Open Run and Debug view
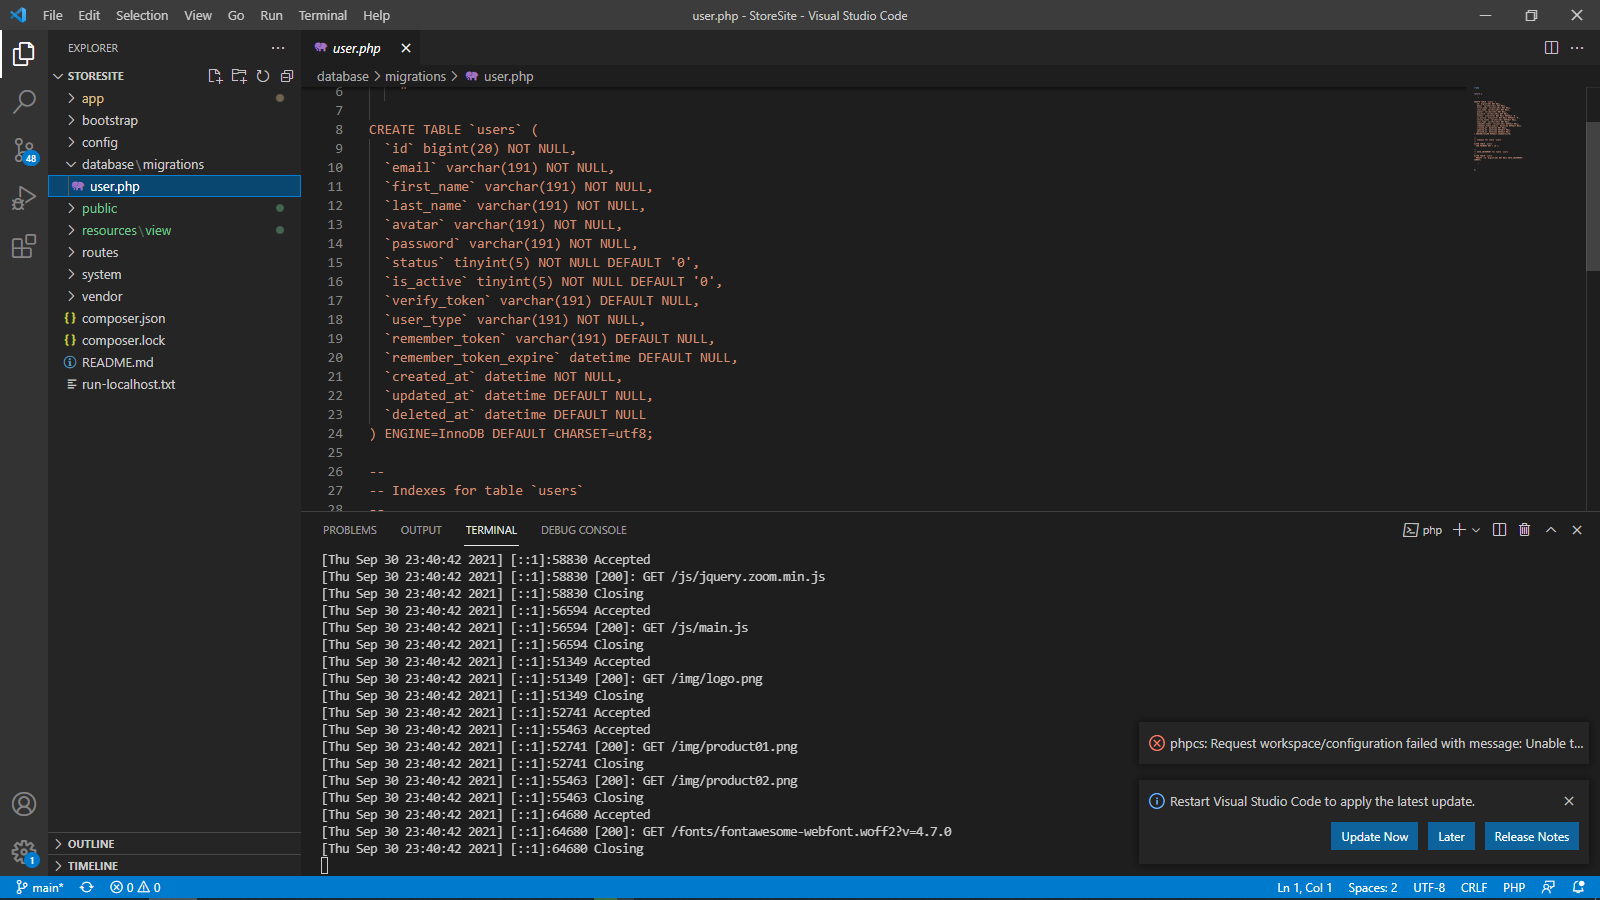1600x900 pixels. click(24, 198)
